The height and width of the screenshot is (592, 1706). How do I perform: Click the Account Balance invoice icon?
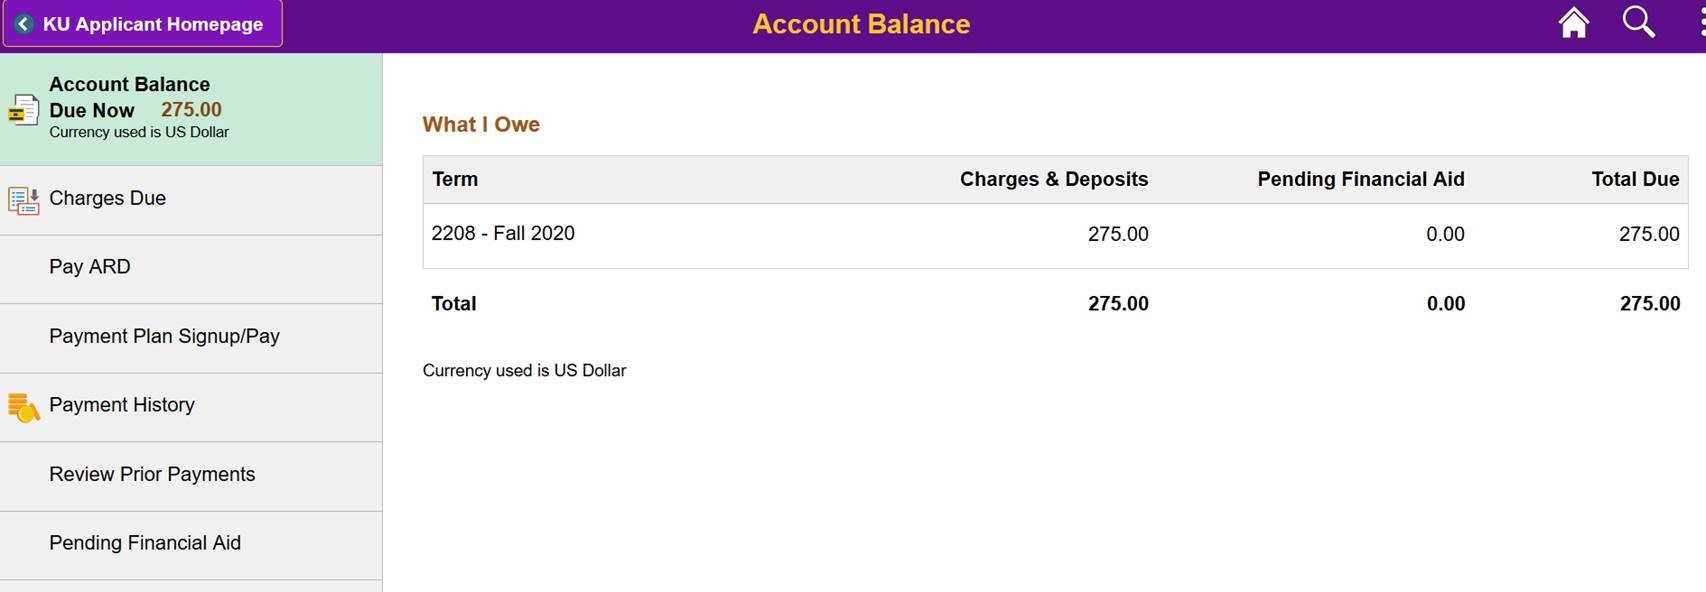(23, 110)
